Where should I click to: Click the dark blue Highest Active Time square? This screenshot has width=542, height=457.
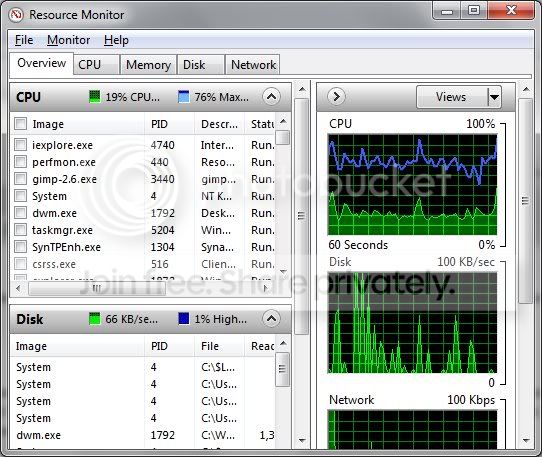click(x=184, y=319)
